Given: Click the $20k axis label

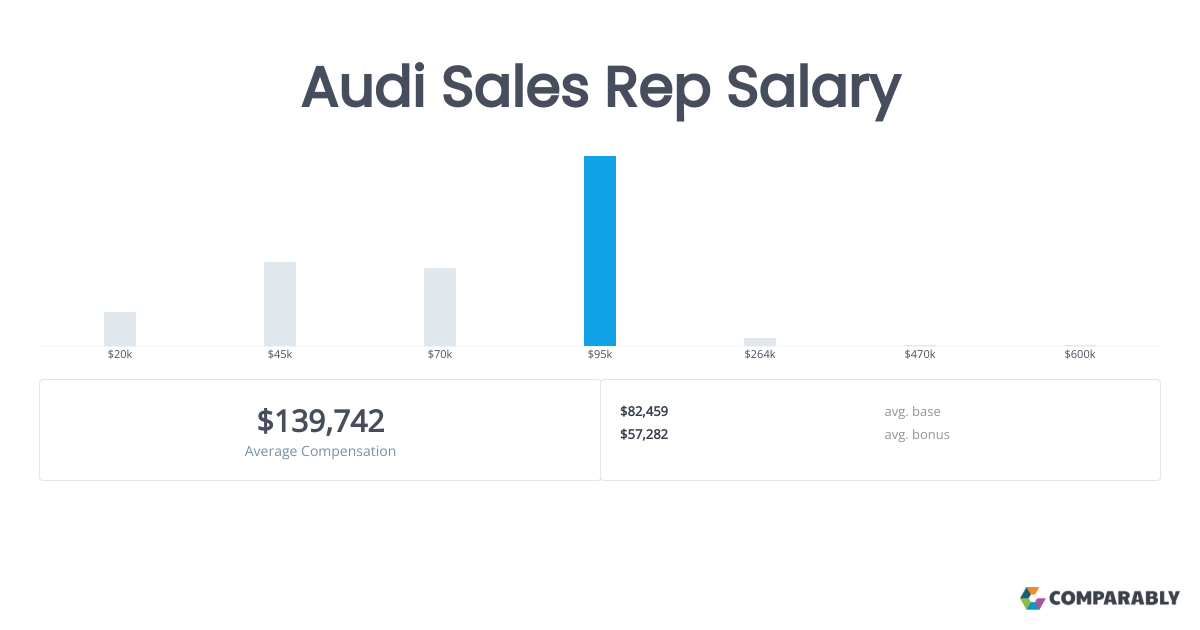Looking at the screenshot, I should pyautogui.click(x=120, y=354).
